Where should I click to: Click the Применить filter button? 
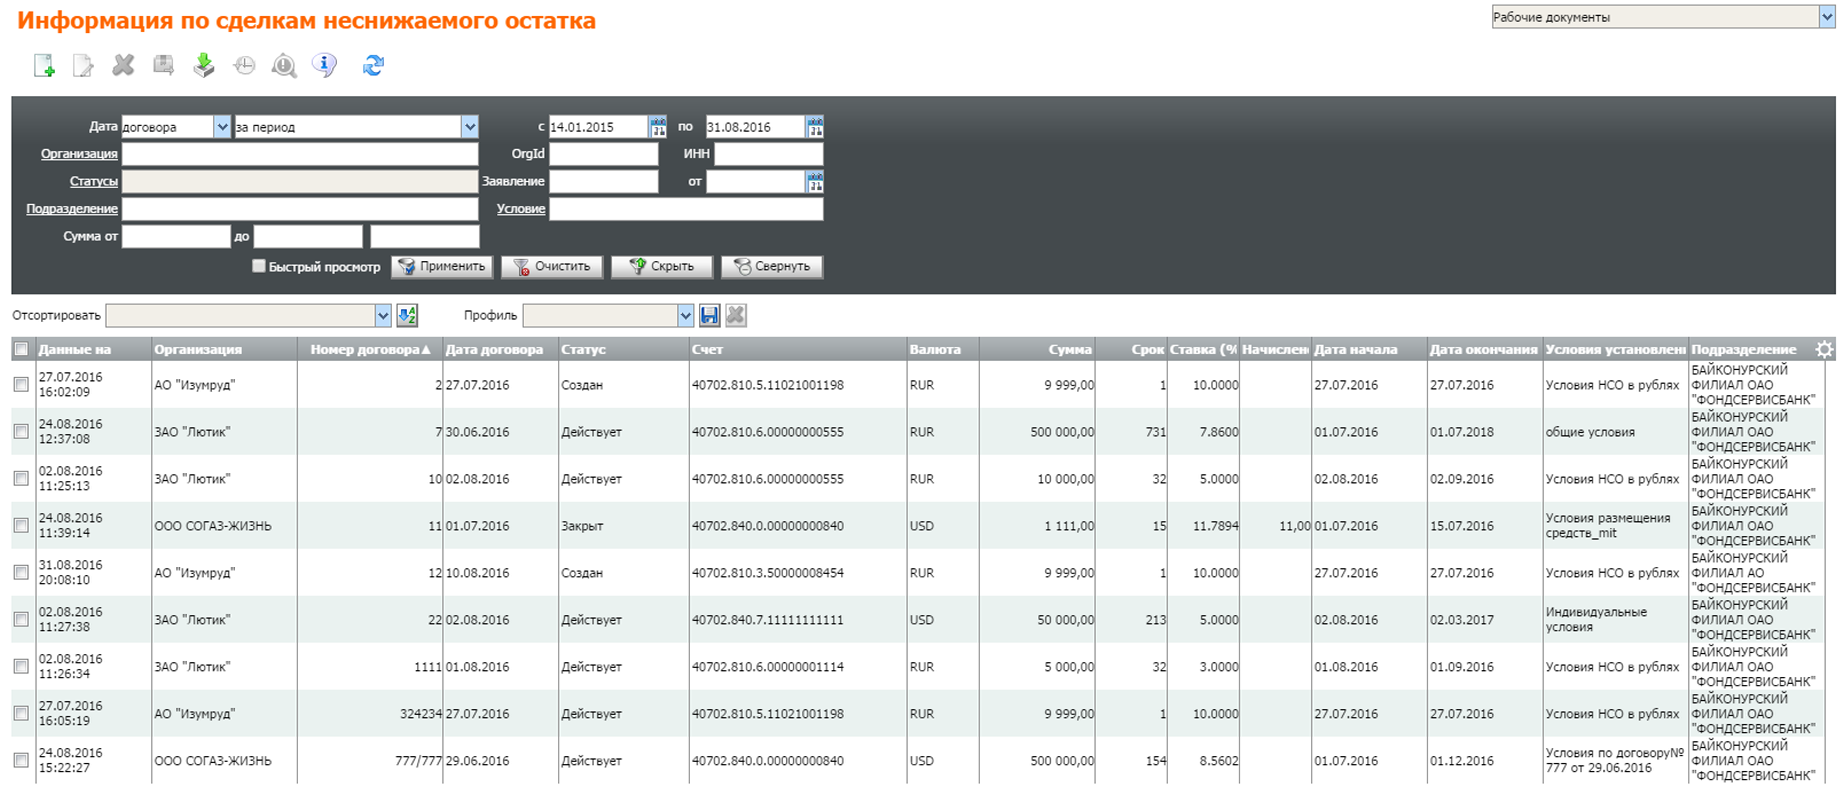(442, 267)
